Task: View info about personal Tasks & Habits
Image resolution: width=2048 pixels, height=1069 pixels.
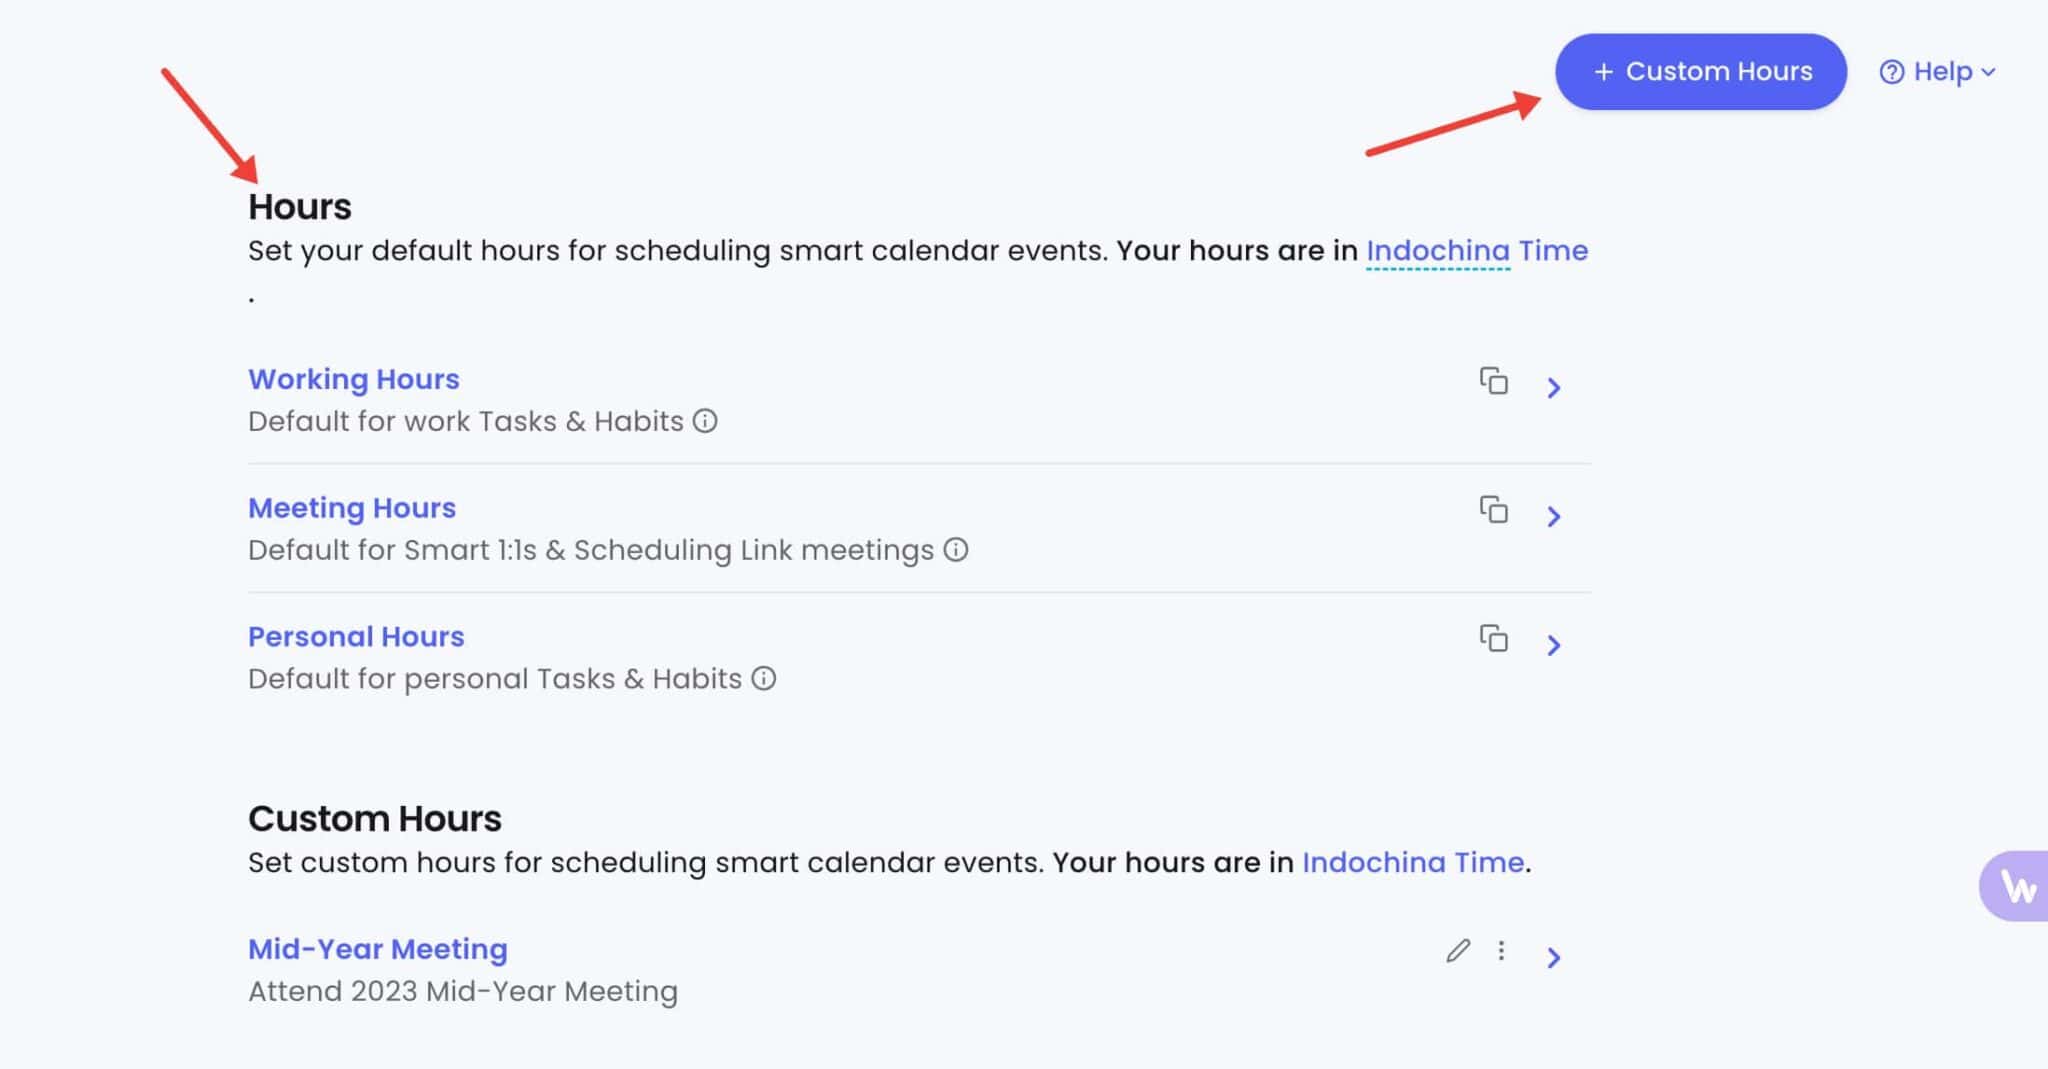Action: coord(764,679)
